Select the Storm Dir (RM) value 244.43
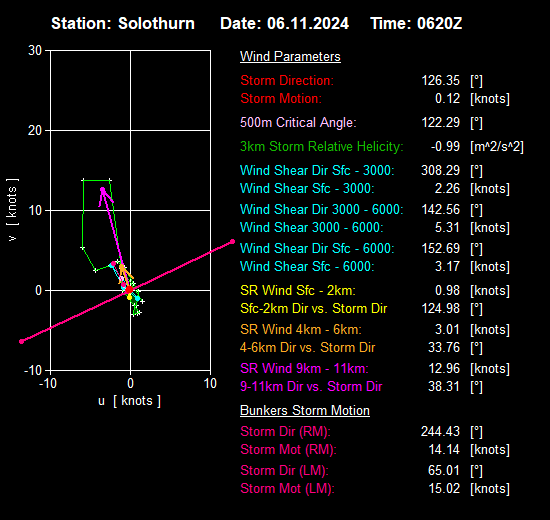This screenshot has width=550, height=520. point(440,431)
